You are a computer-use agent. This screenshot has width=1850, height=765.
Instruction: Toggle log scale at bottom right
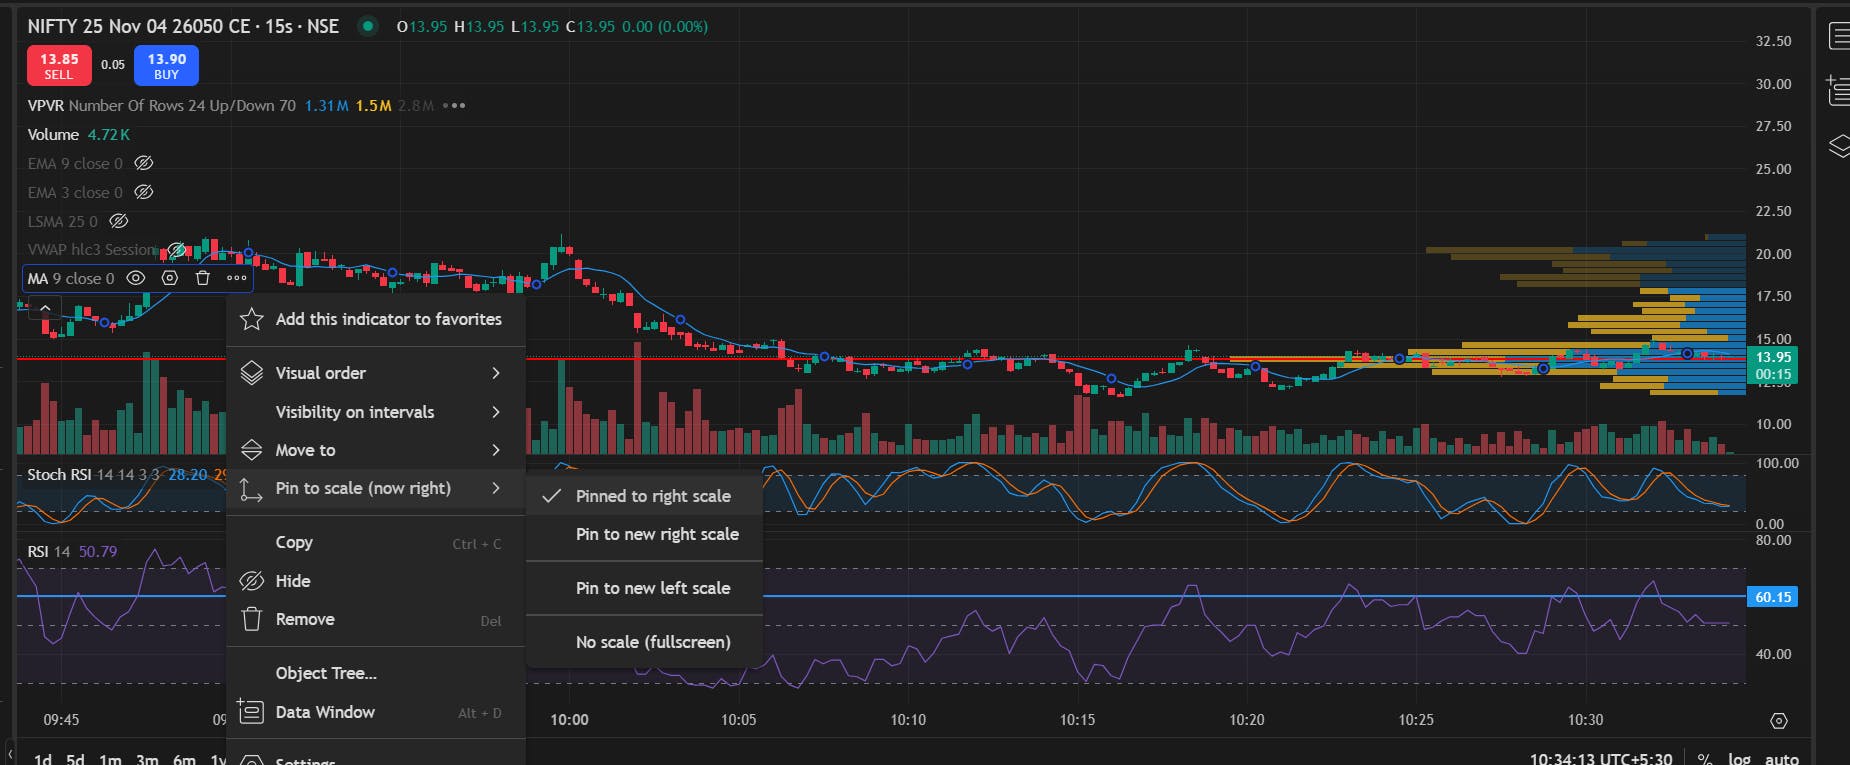click(1739, 758)
